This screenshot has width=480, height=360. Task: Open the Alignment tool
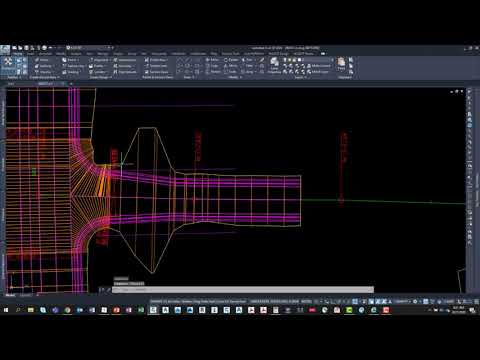[99, 60]
